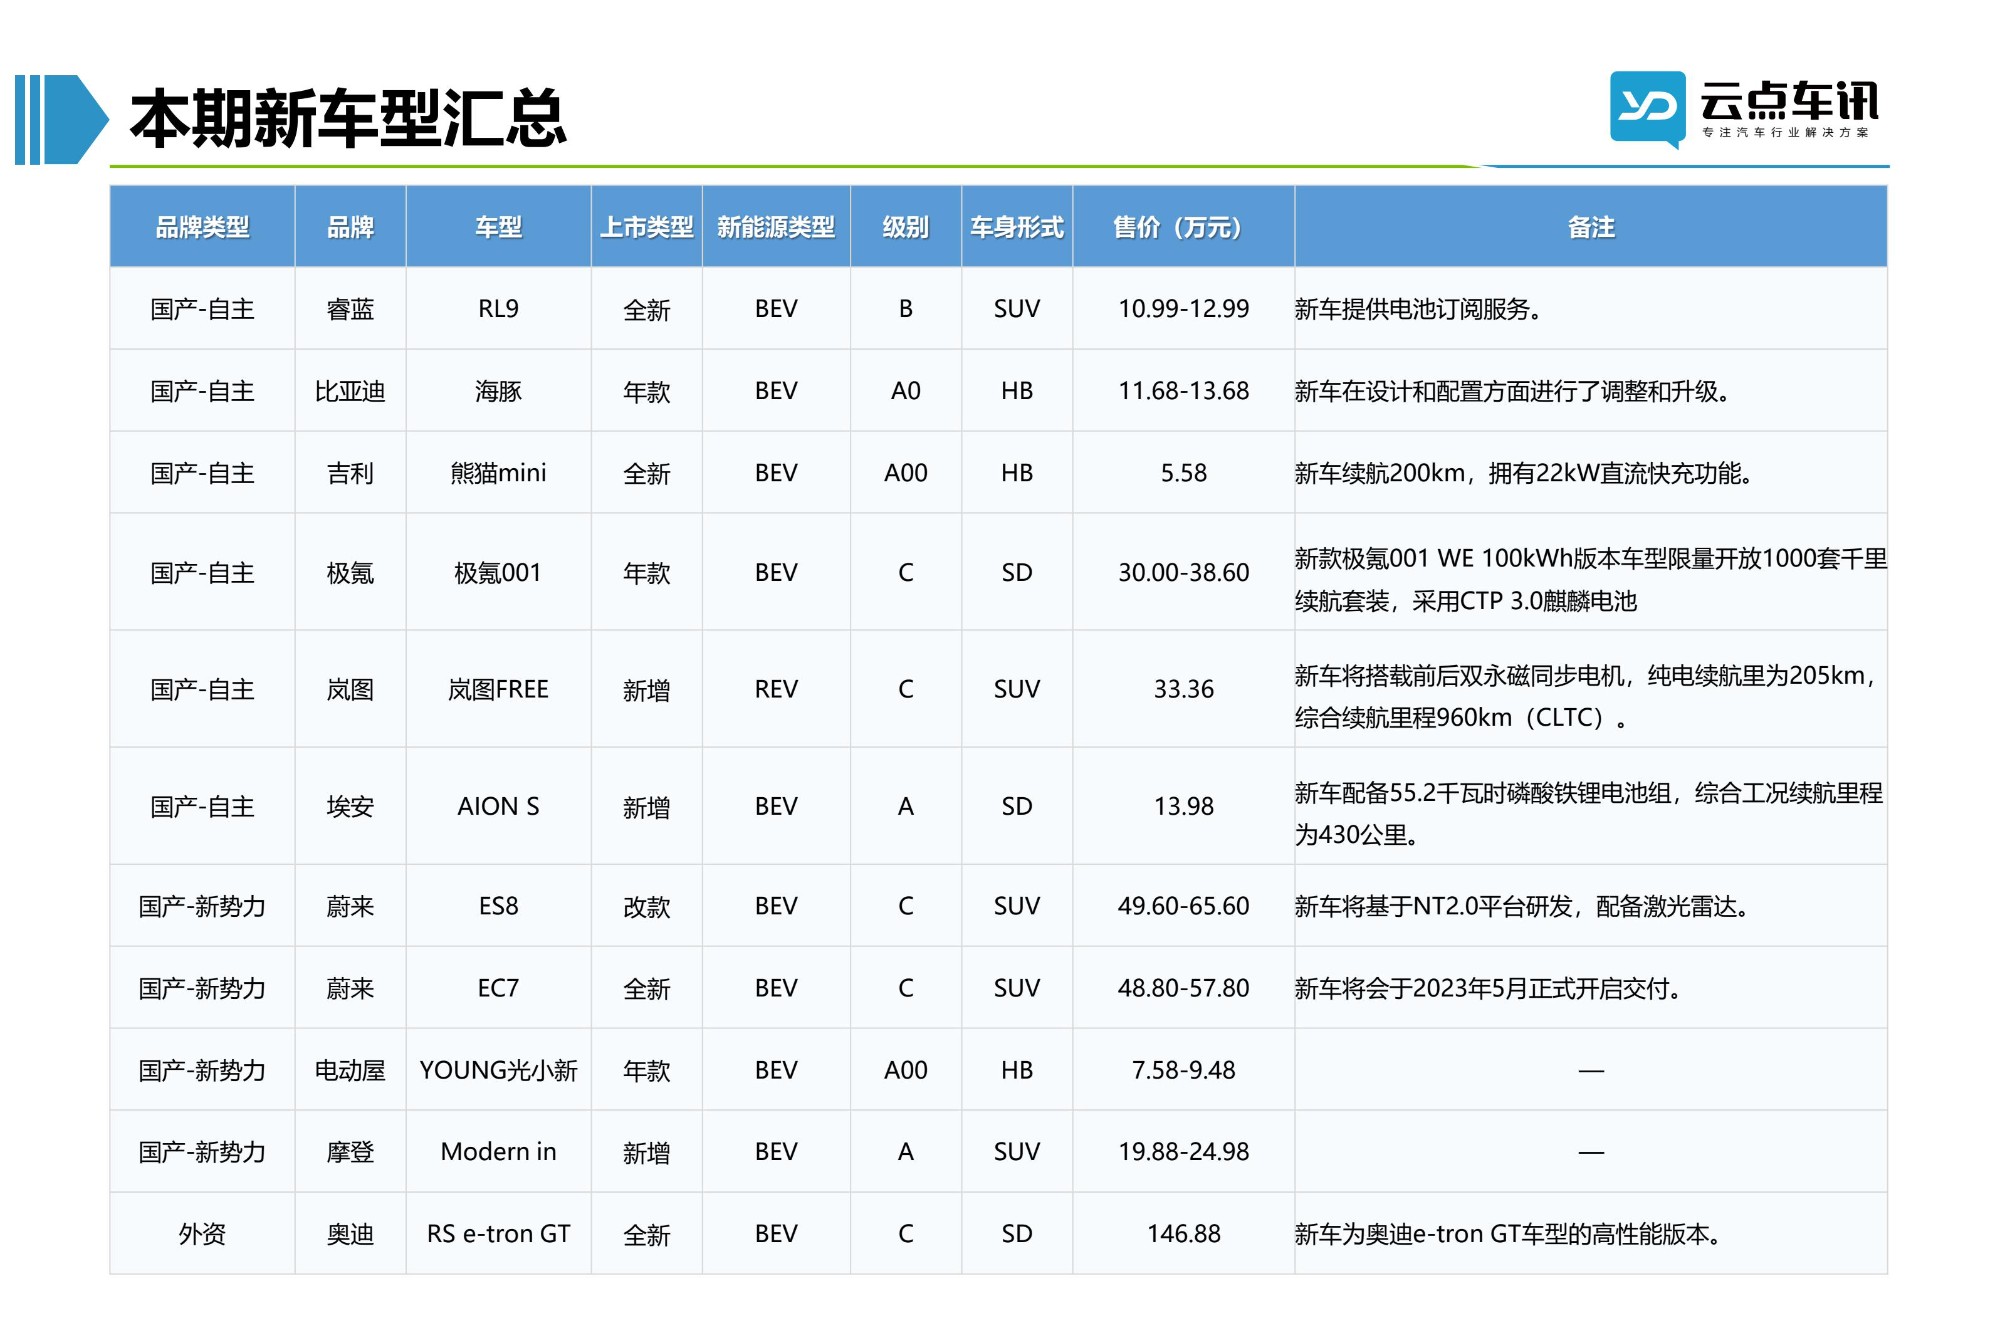Image resolution: width=2000 pixels, height=1333 pixels.
Task: Select the 电动屋 brand cell
Action: pyautogui.click(x=350, y=1070)
